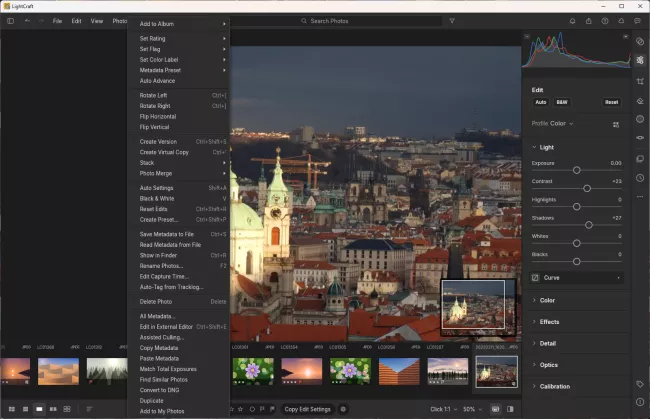Click the redo arrow in top toolbar
The image size is (650, 419).
coord(41,21)
